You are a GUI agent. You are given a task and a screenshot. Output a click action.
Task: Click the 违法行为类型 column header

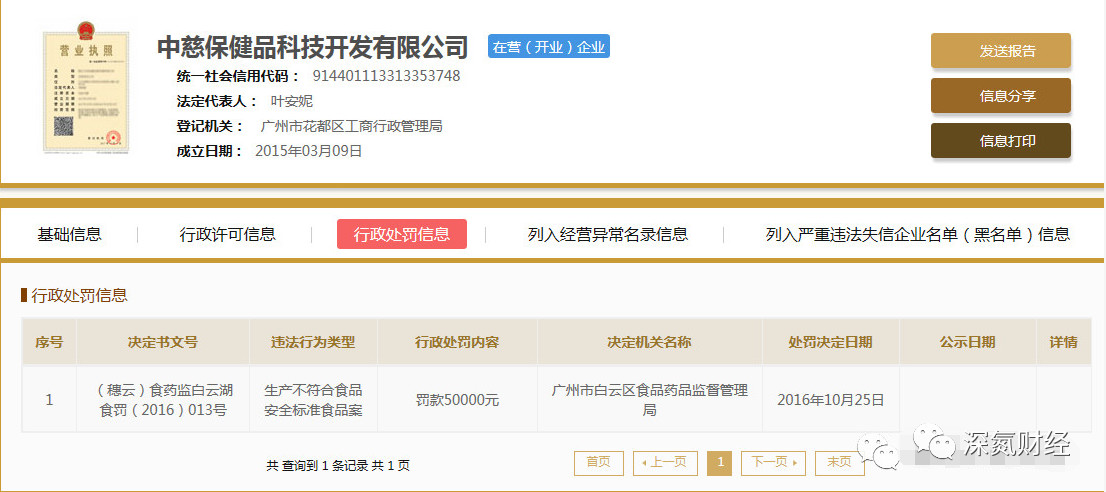pos(313,342)
